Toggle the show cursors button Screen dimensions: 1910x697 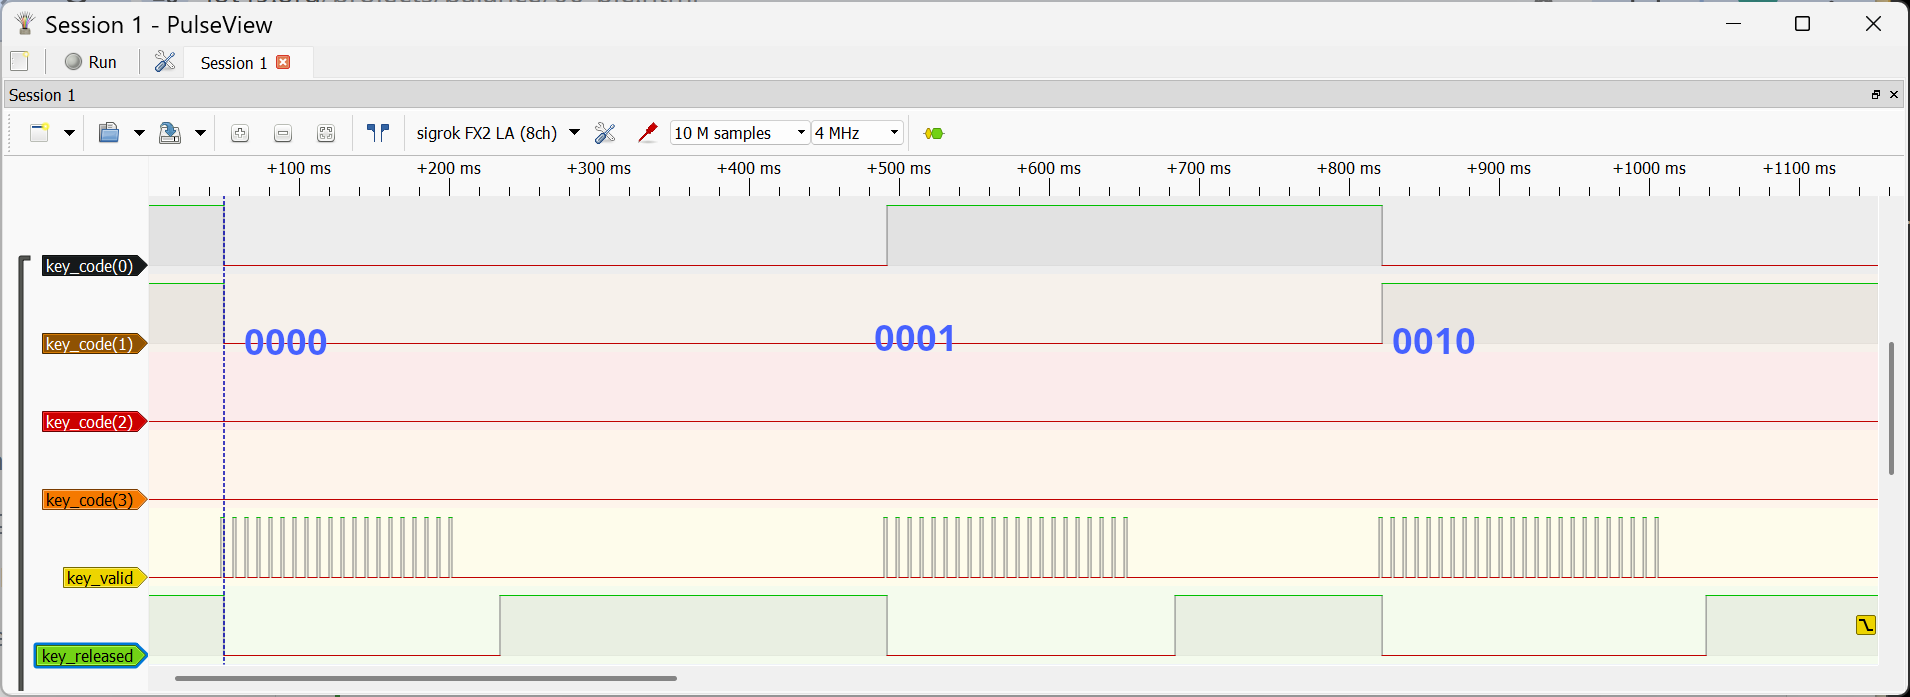[377, 133]
